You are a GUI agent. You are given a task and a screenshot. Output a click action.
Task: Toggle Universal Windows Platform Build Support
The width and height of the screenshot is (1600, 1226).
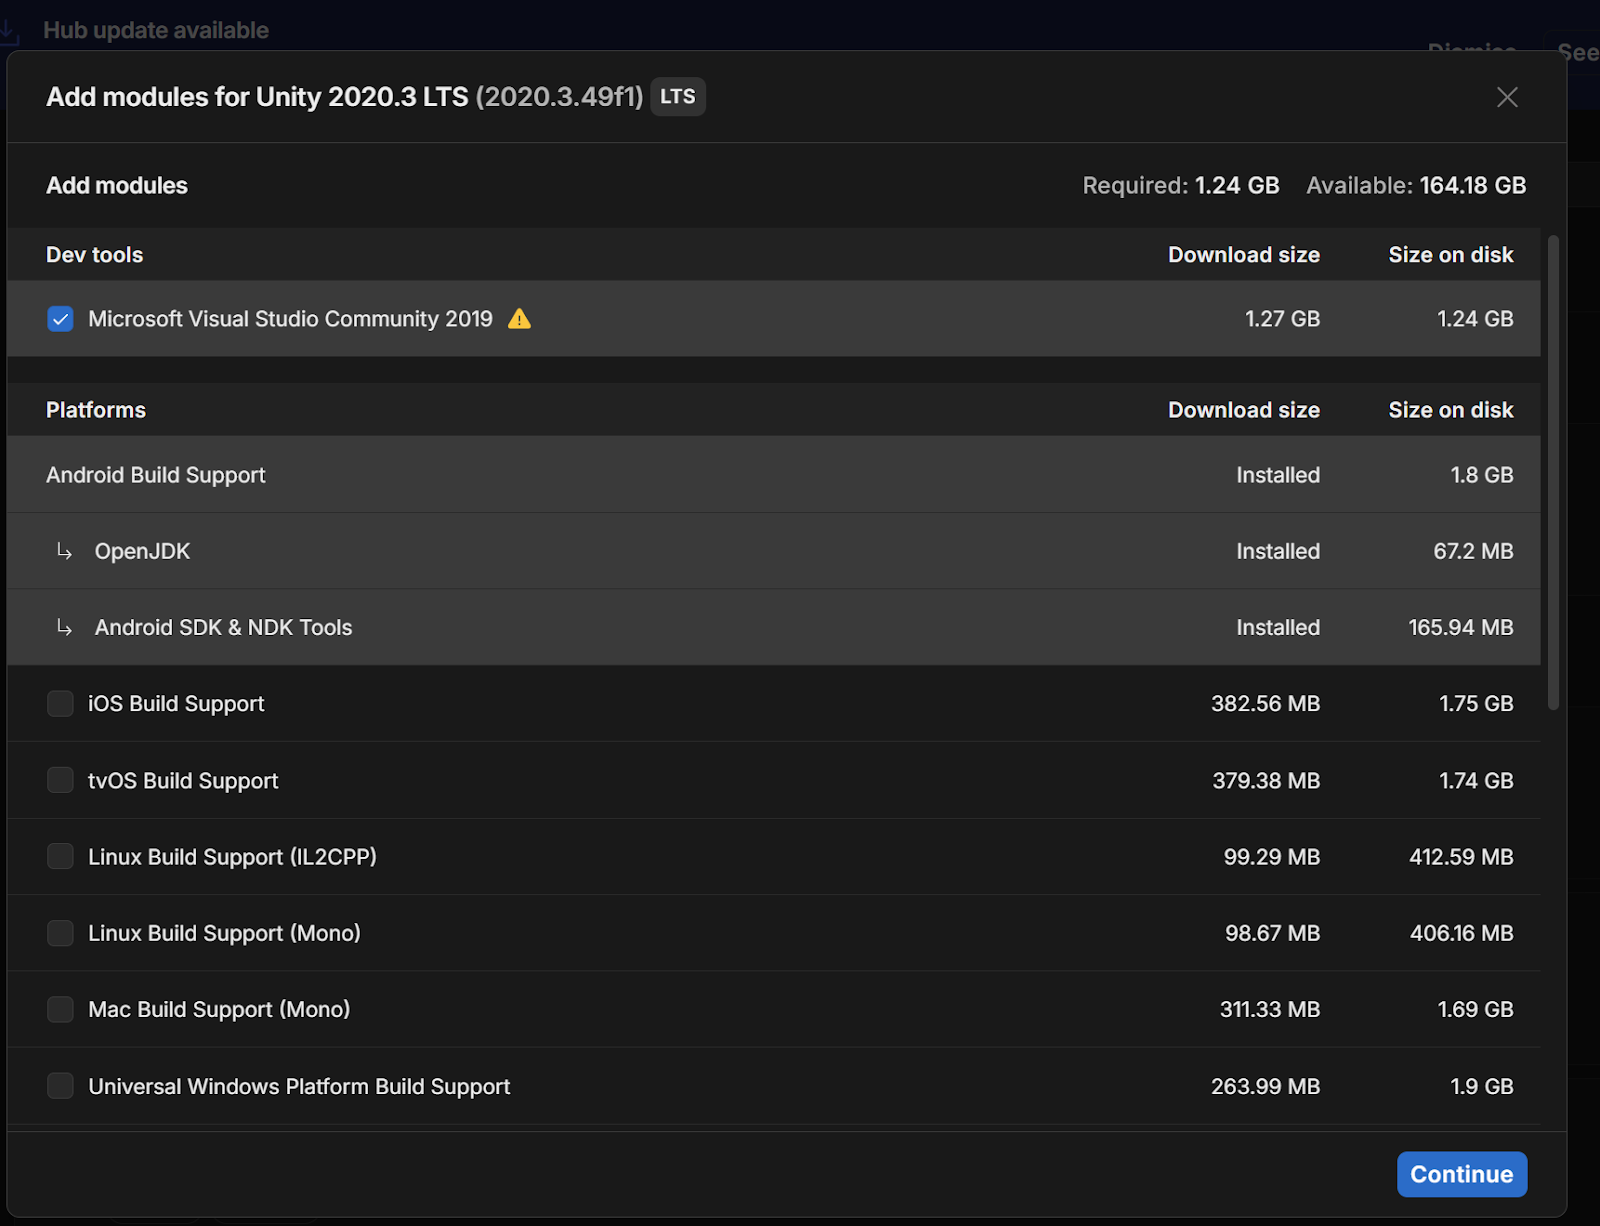pos(60,1086)
